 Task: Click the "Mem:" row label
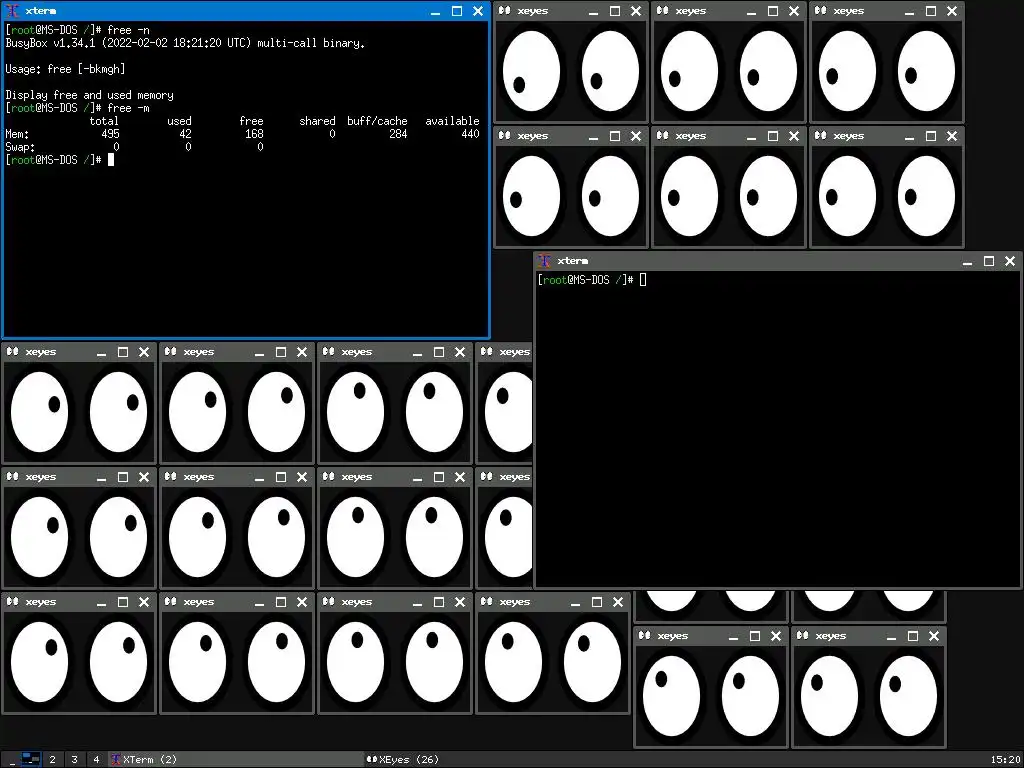17,134
